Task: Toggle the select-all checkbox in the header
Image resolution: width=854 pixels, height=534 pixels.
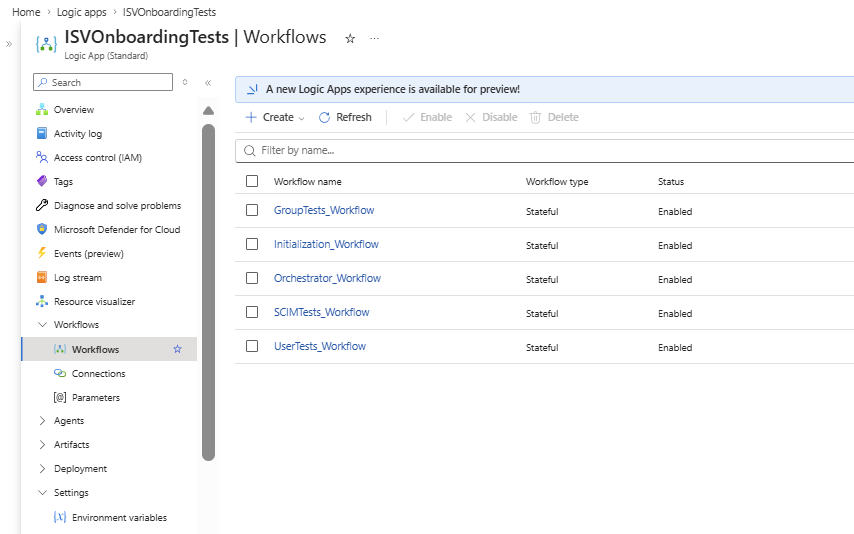Action: click(252, 181)
